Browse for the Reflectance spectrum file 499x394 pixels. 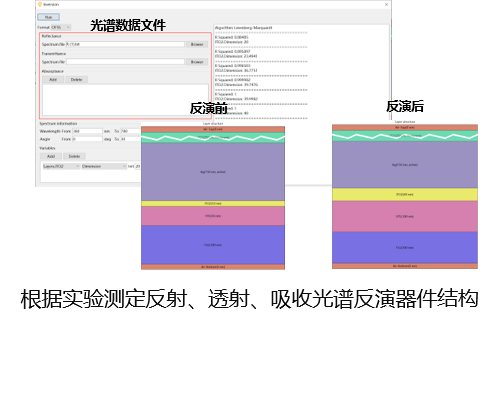[197, 44]
